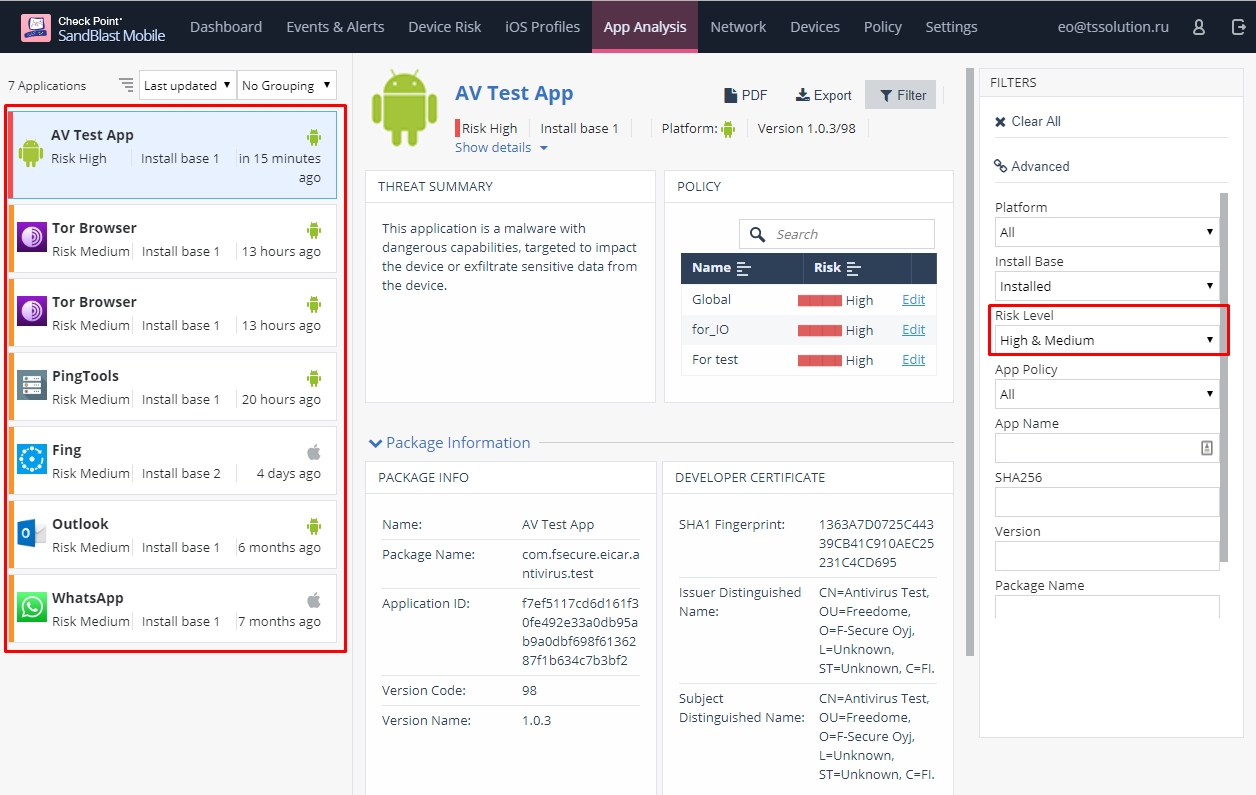Select AV Test App in the applications list
The height and width of the screenshot is (795, 1256).
[172, 155]
